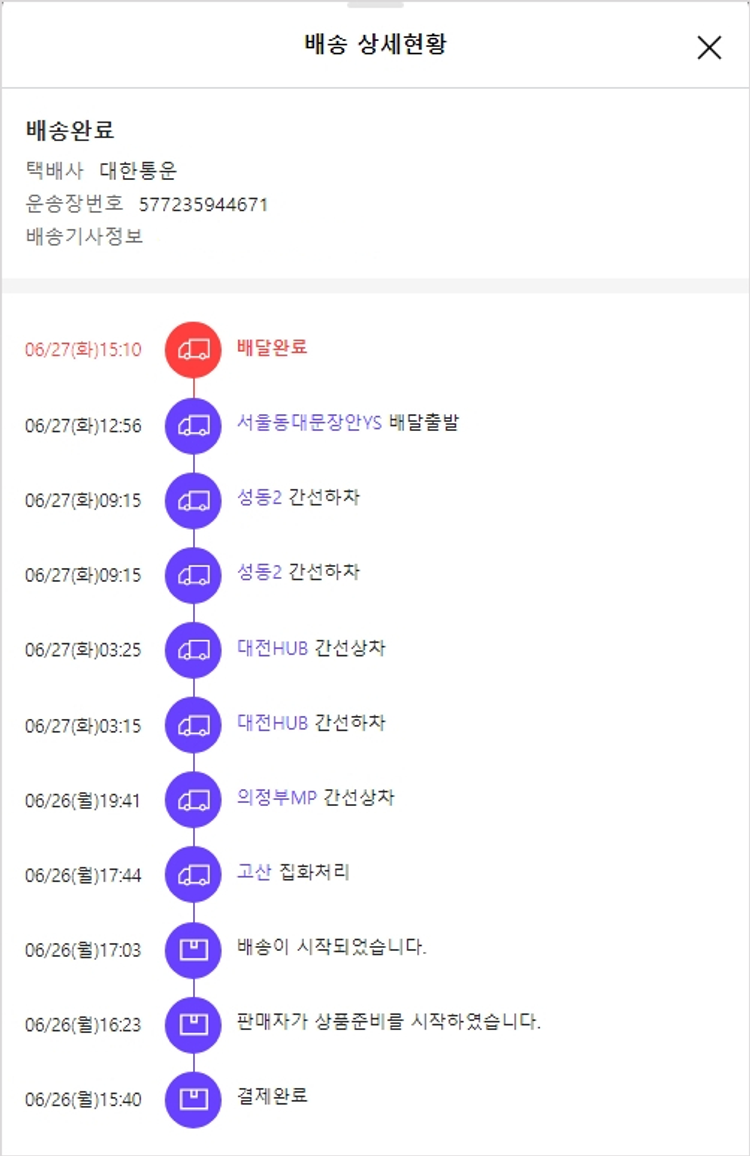
Task: Open the 대전HUB link for 간선상차
Action: [x=272, y=647]
